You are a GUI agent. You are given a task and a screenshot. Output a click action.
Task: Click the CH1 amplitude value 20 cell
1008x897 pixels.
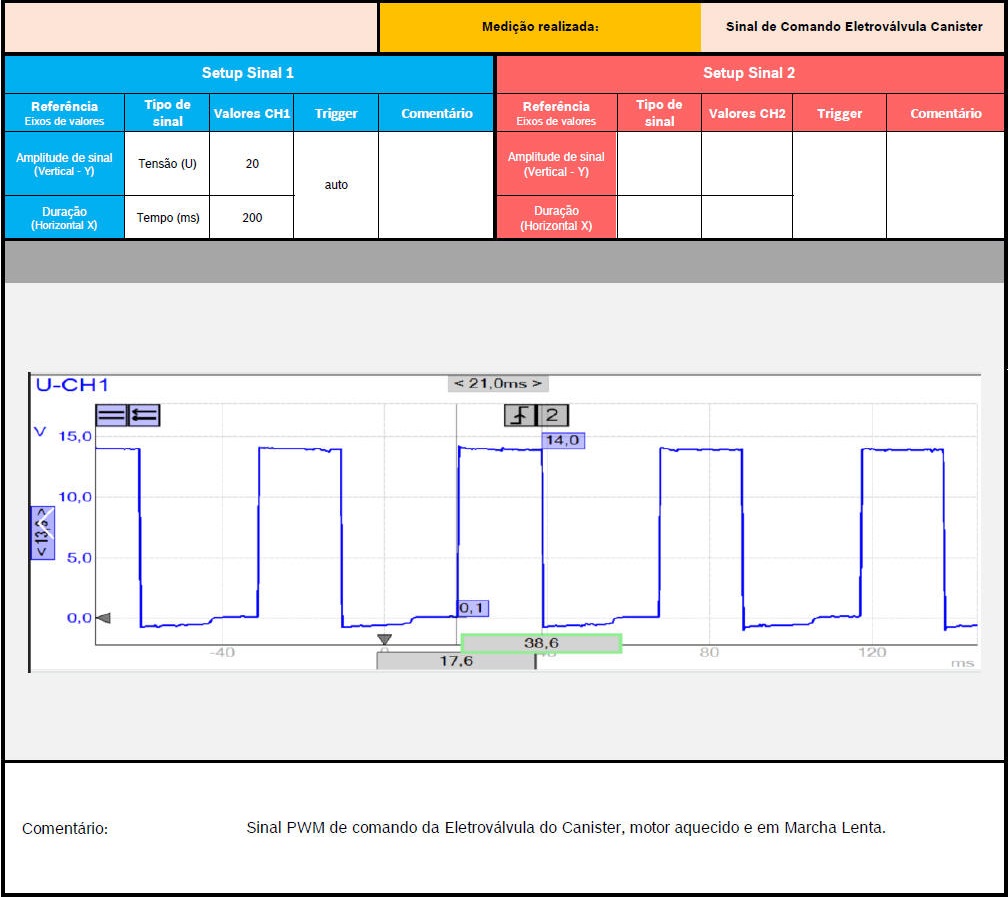(x=252, y=164)
